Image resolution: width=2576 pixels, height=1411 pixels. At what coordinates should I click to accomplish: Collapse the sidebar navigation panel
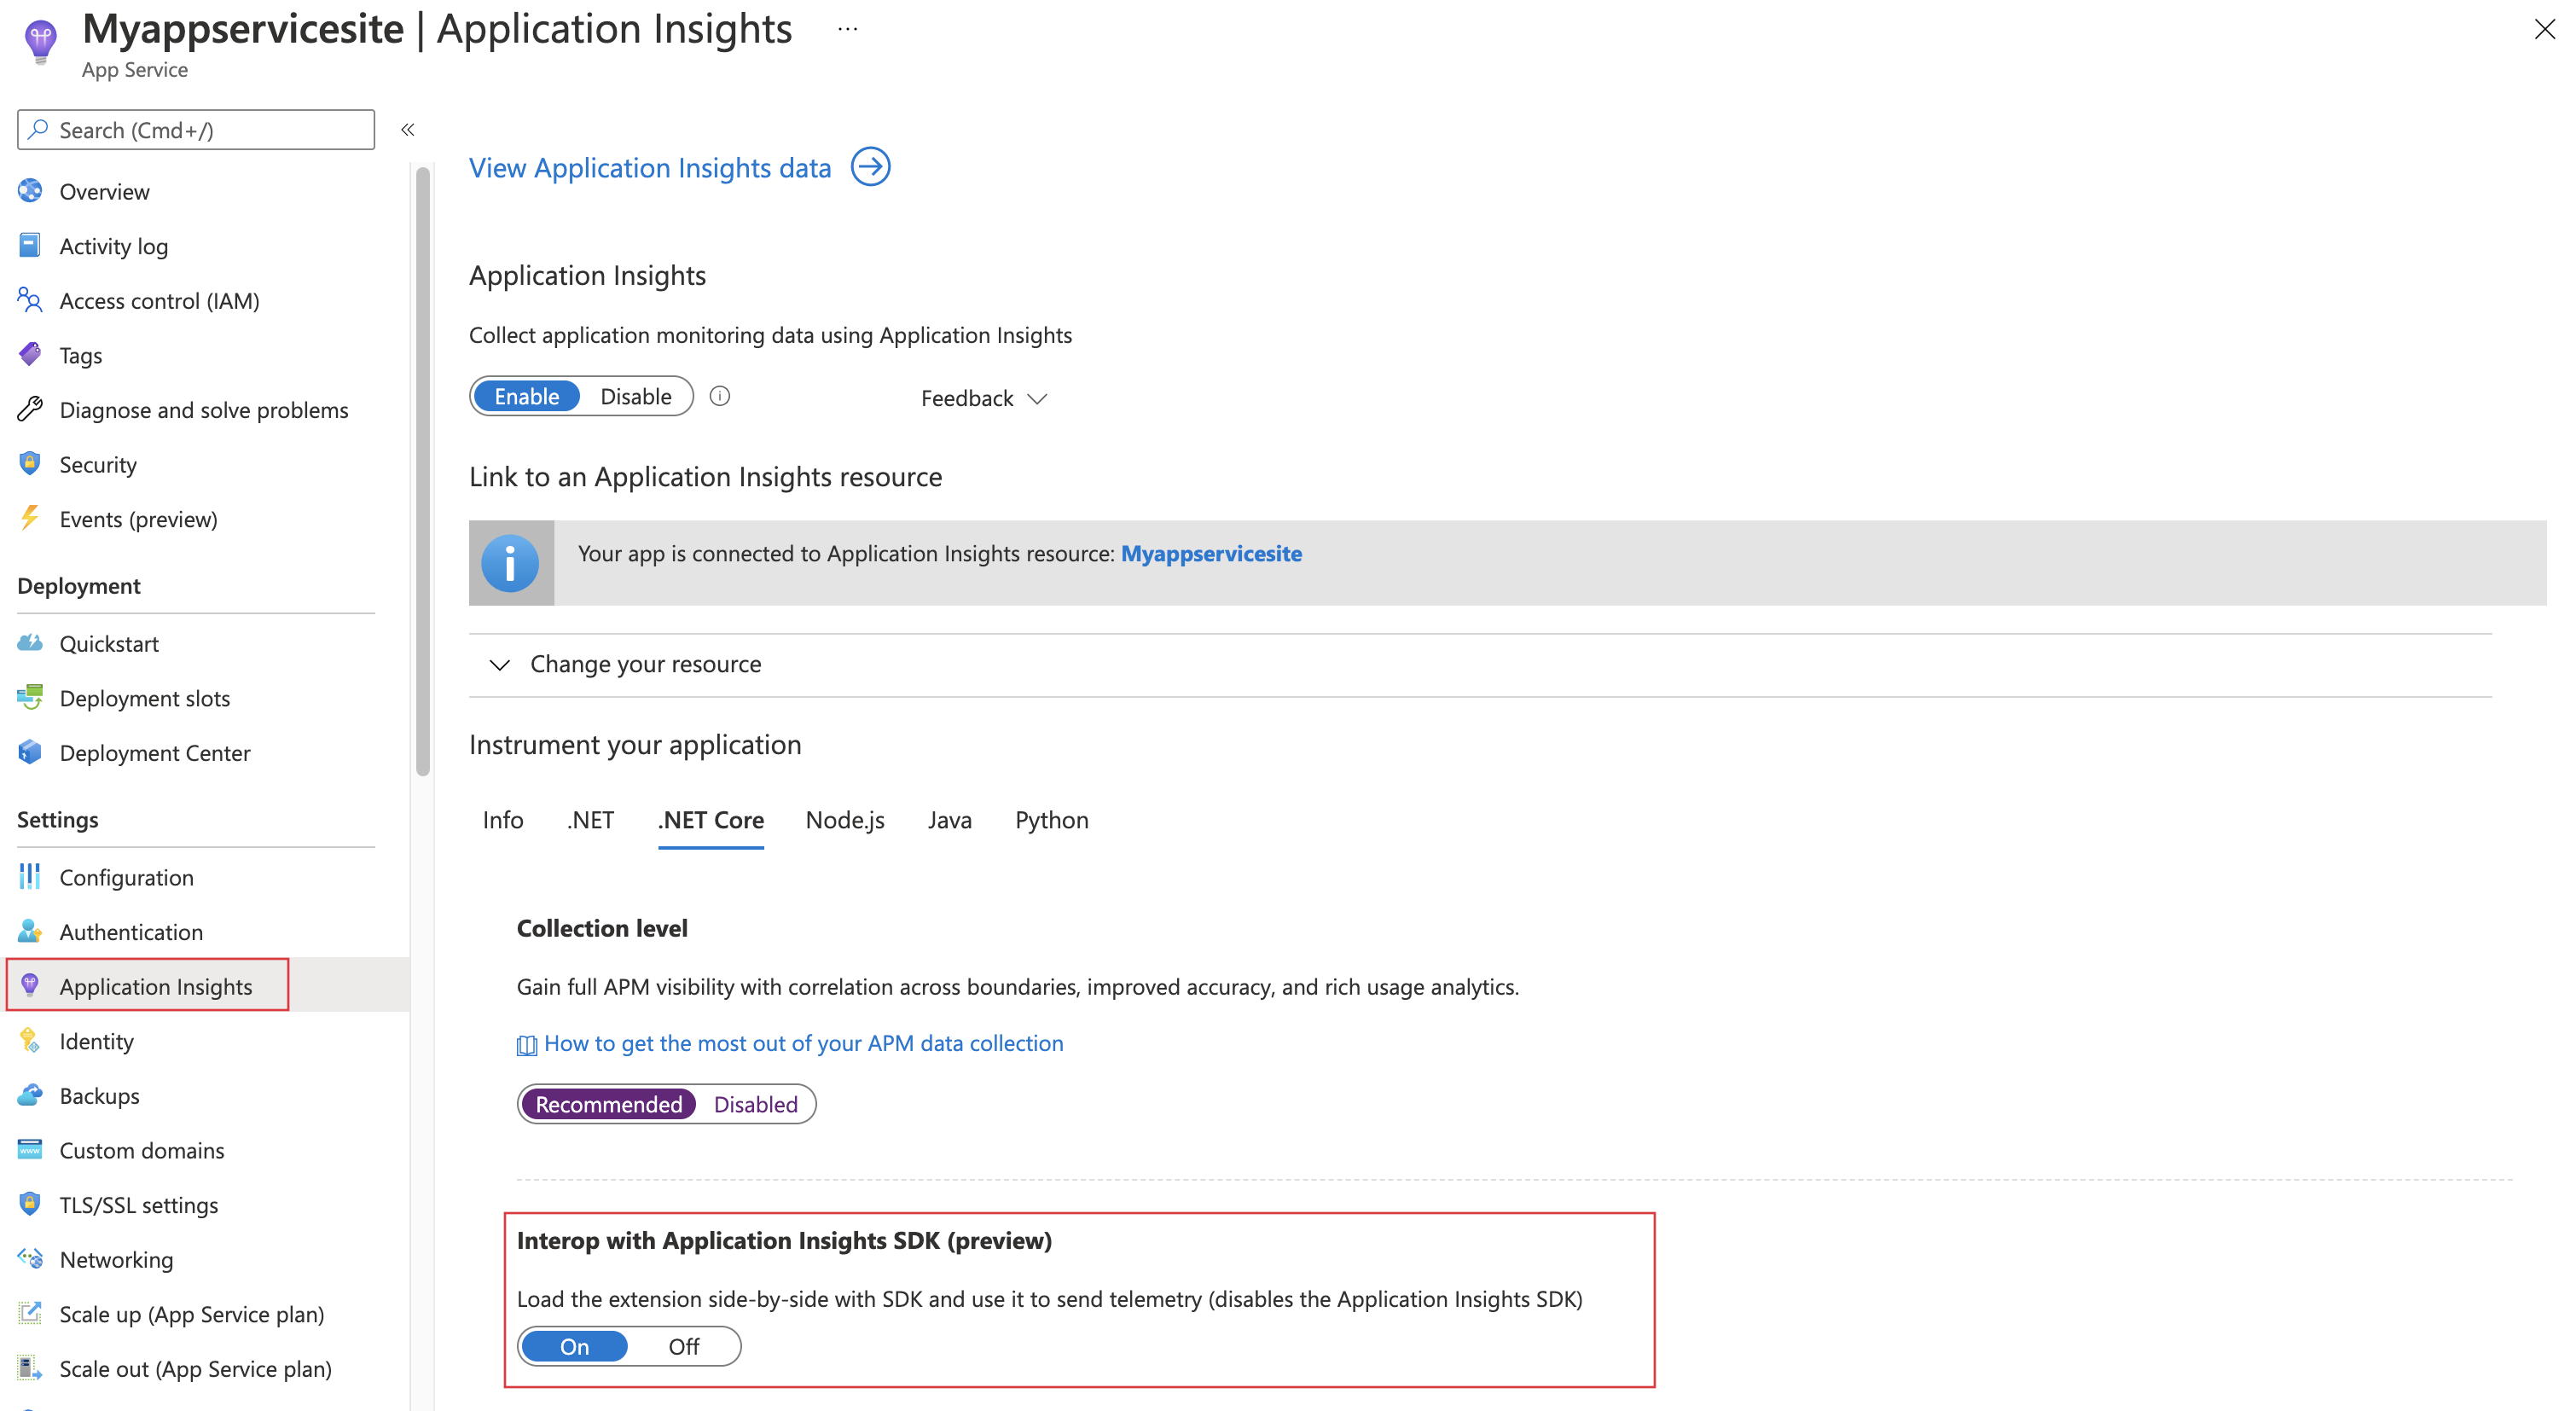click(409, 131)
